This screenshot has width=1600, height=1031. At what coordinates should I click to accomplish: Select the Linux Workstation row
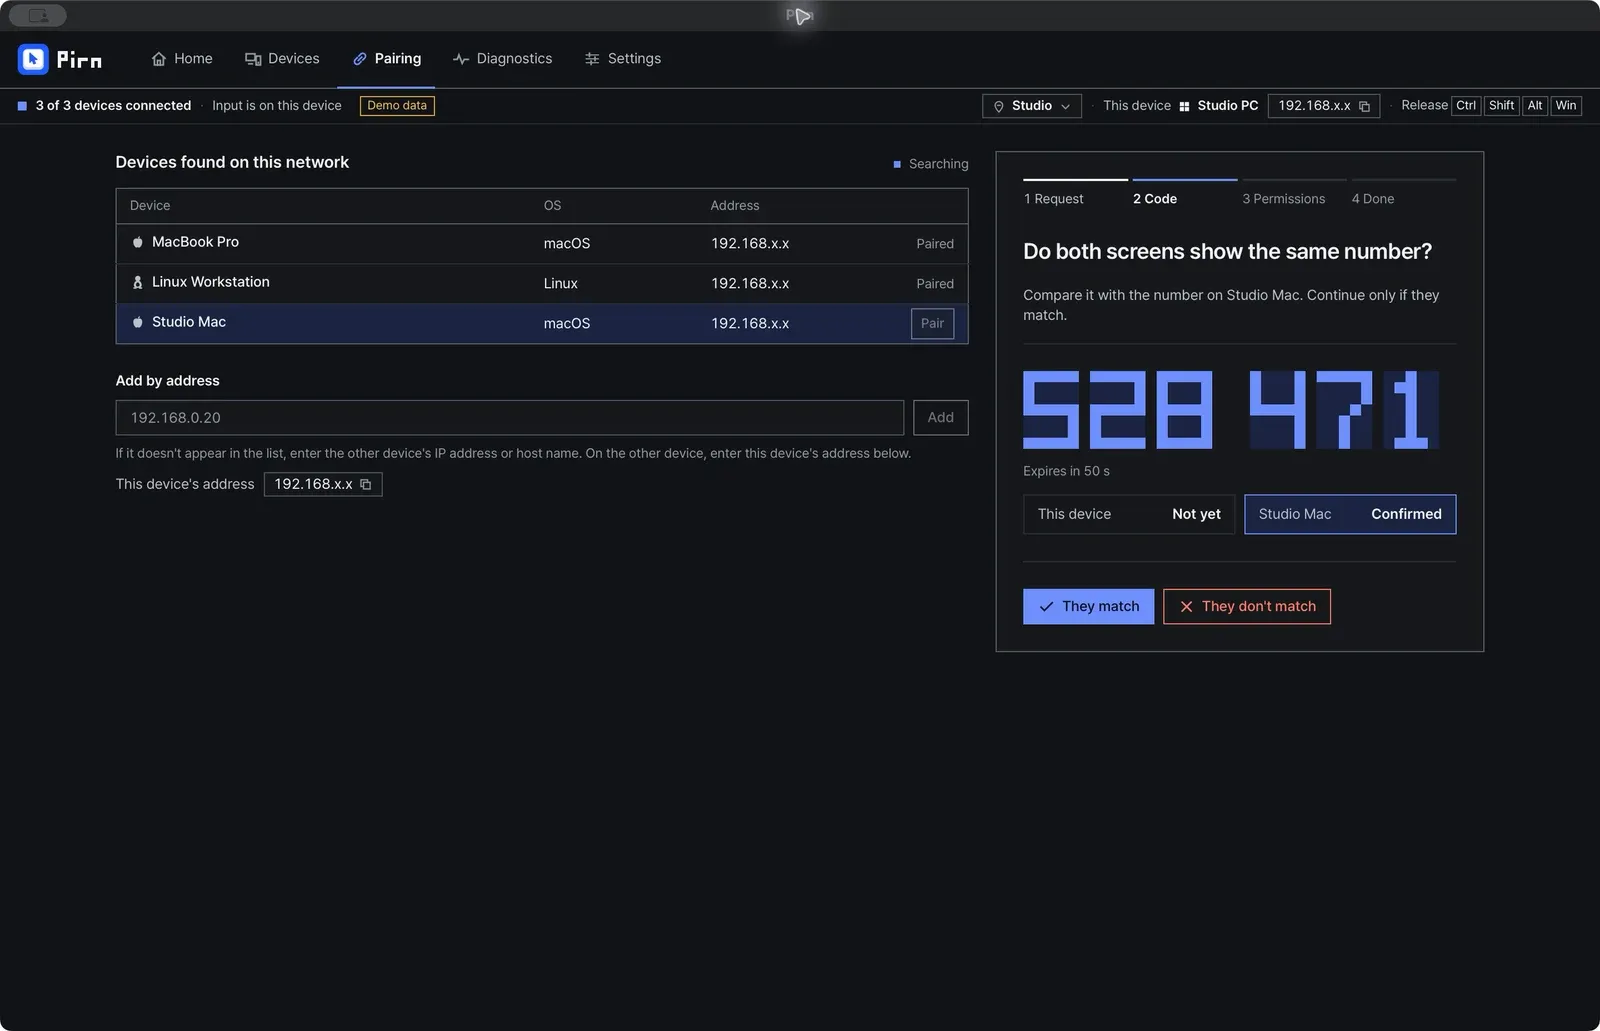pyautogui.click(x=542, y=284)
